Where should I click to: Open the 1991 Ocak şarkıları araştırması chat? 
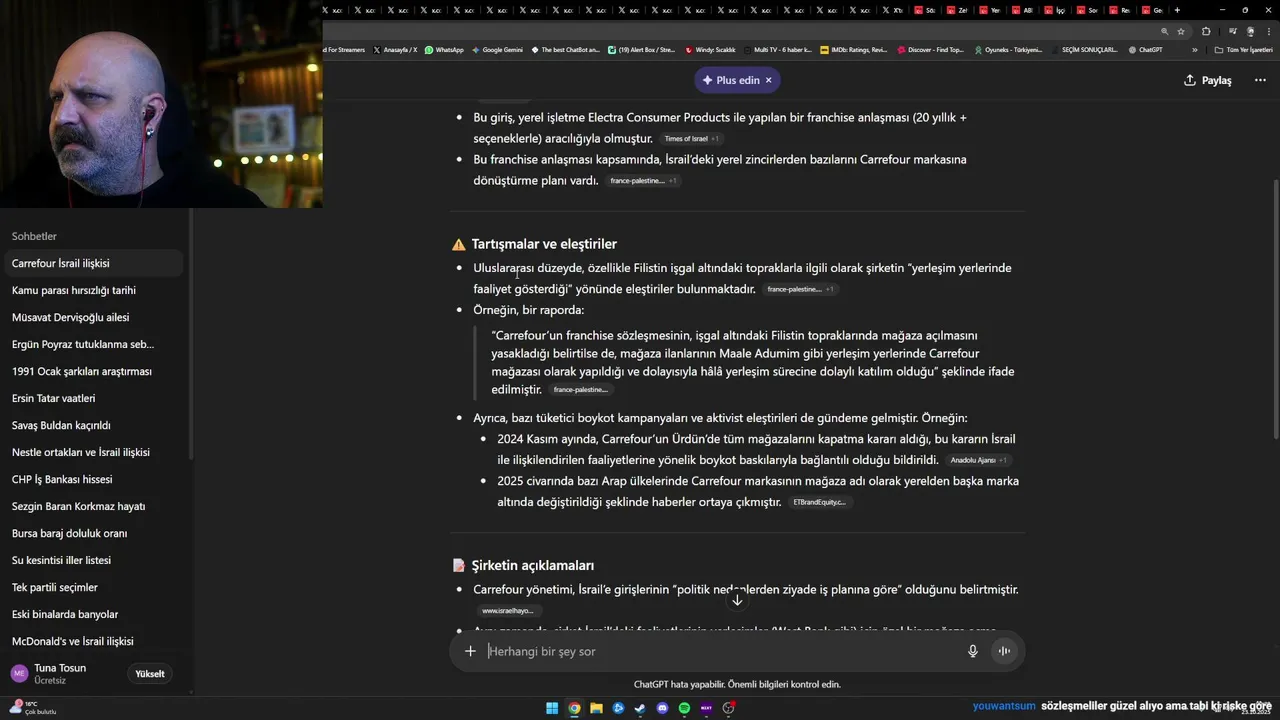click(92, 371)
